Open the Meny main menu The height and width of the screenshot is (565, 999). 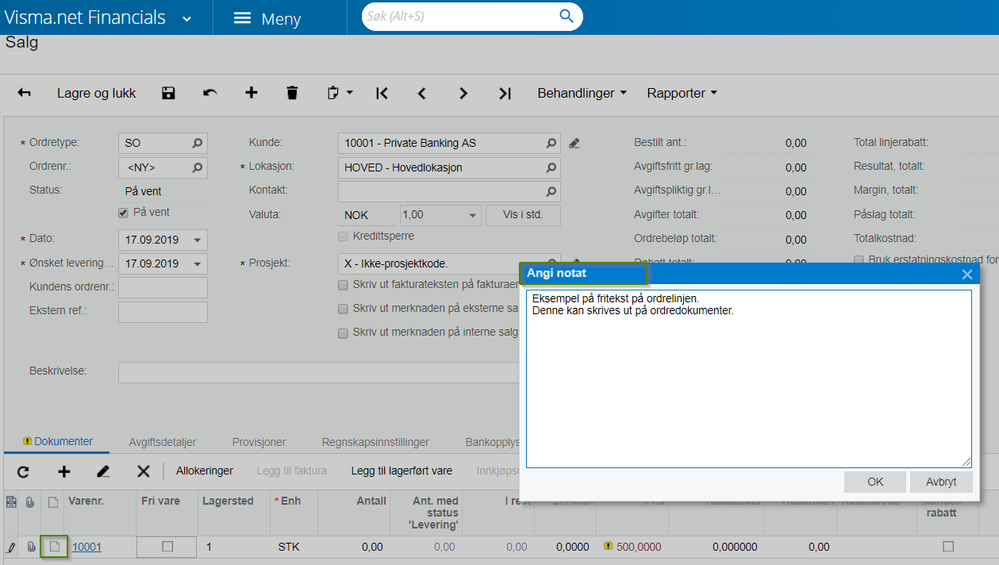(x=267, y=19)
